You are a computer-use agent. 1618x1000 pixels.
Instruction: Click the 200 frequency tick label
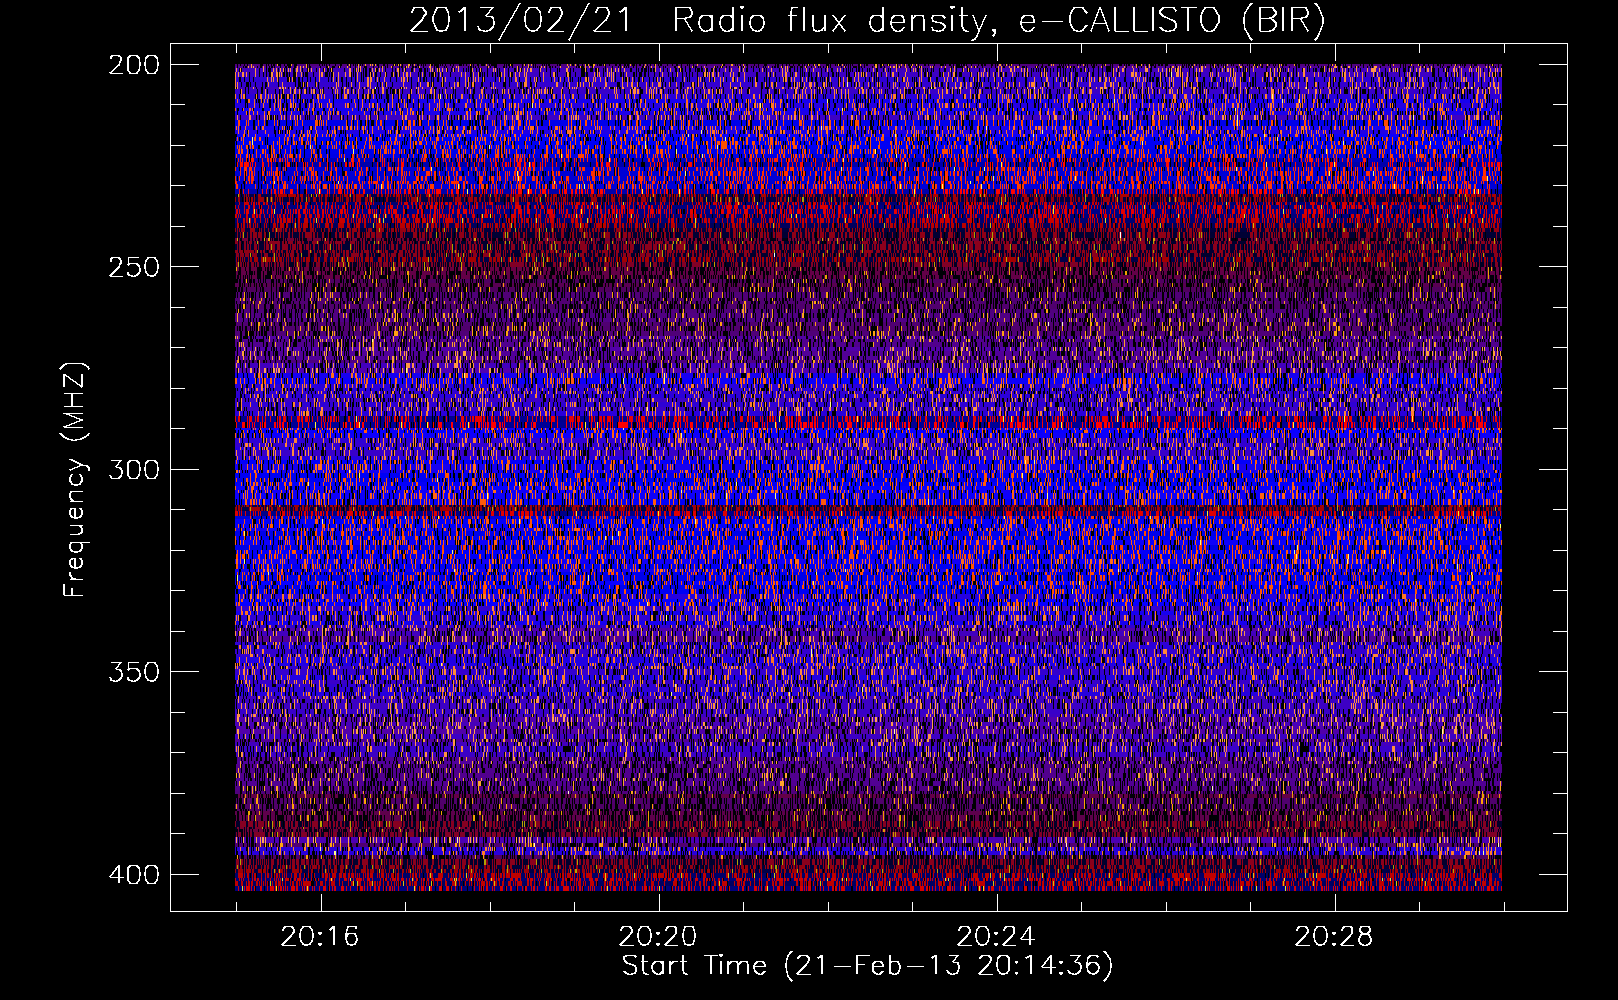click(133, 65)
